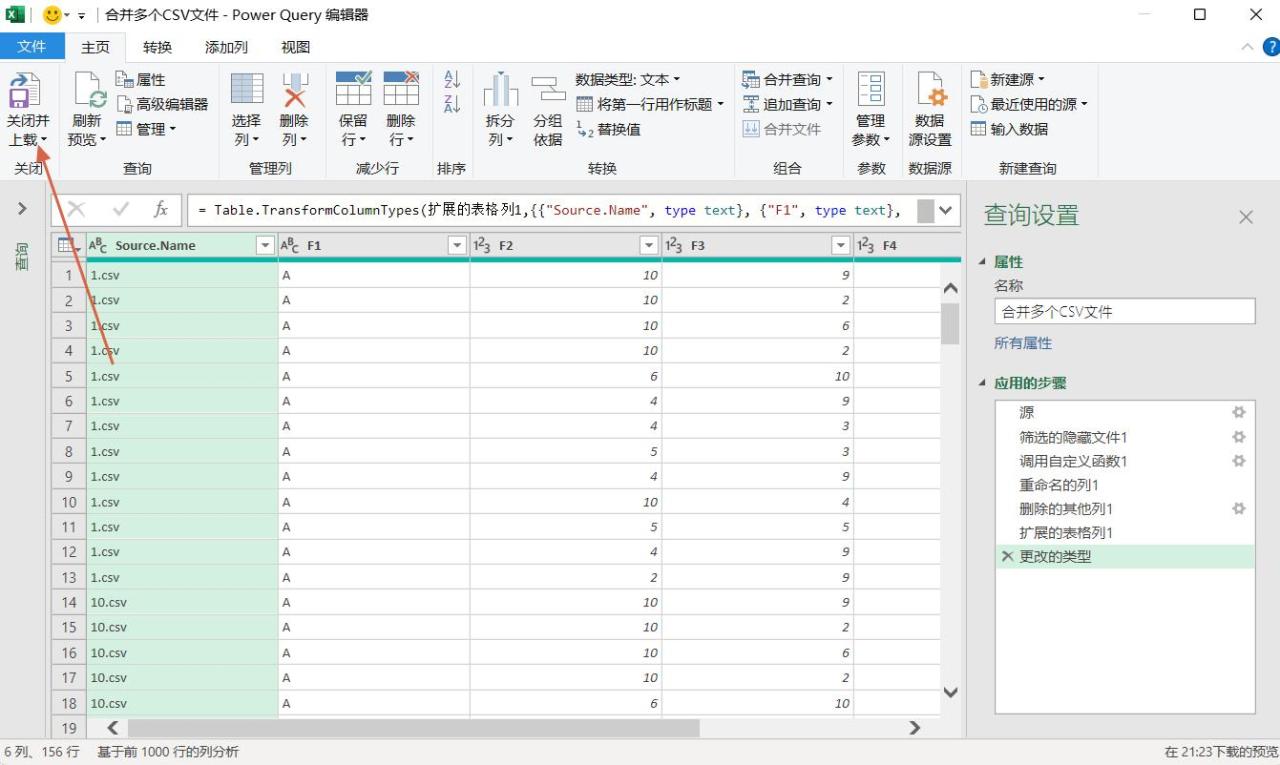Click the vertical scrollbar down arrow

(x=950, y=692)
